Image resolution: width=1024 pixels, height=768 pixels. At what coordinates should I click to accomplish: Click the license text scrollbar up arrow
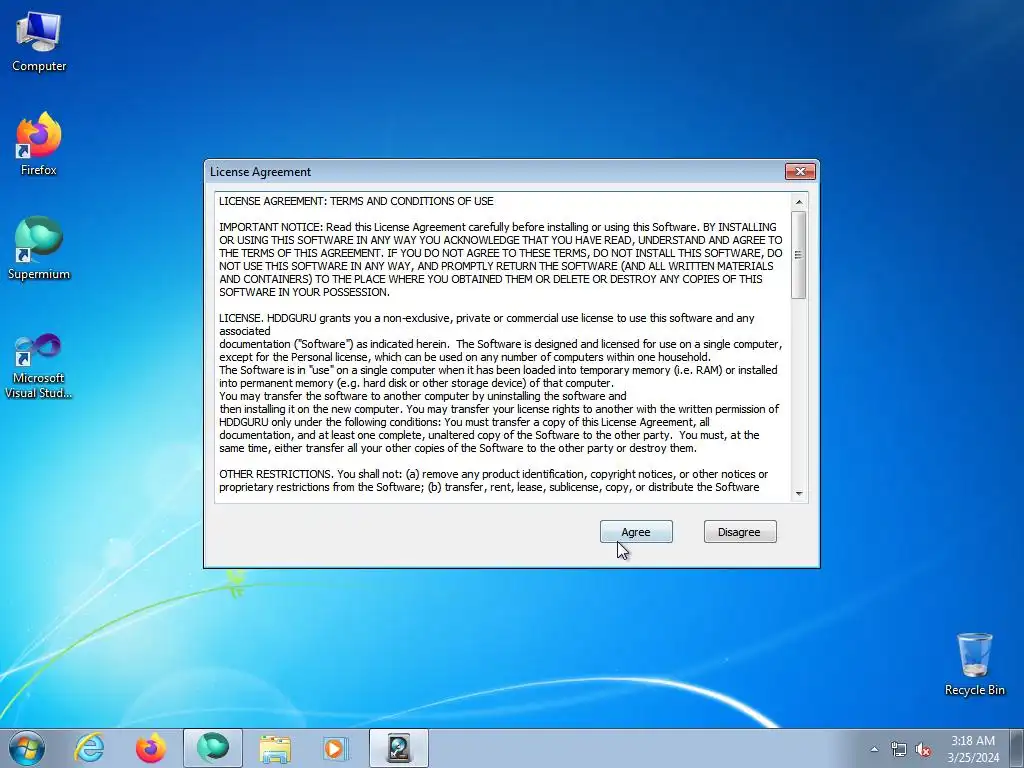pyautogui.click(x=799, y=202)
